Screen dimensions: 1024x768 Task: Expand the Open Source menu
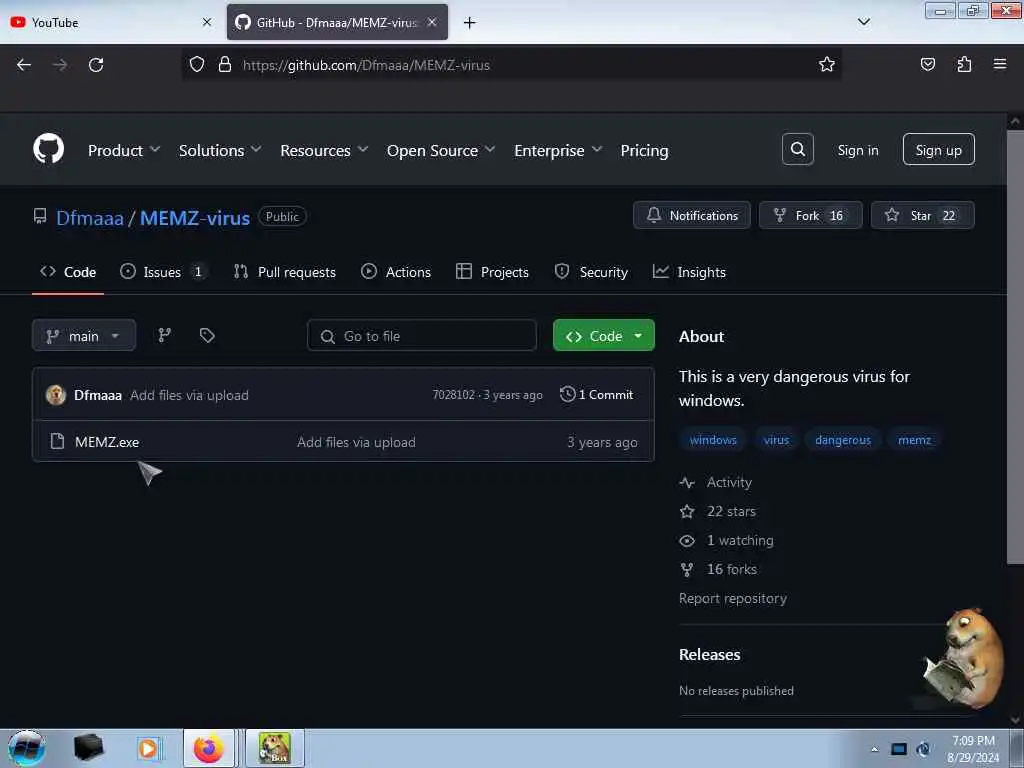click(441, 150)
